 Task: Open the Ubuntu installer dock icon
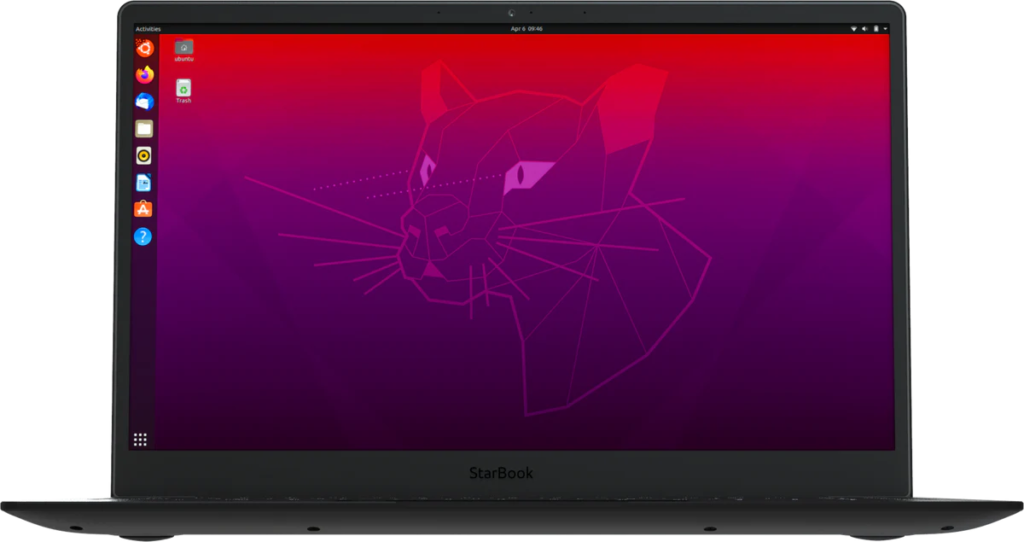click(145, 48)
